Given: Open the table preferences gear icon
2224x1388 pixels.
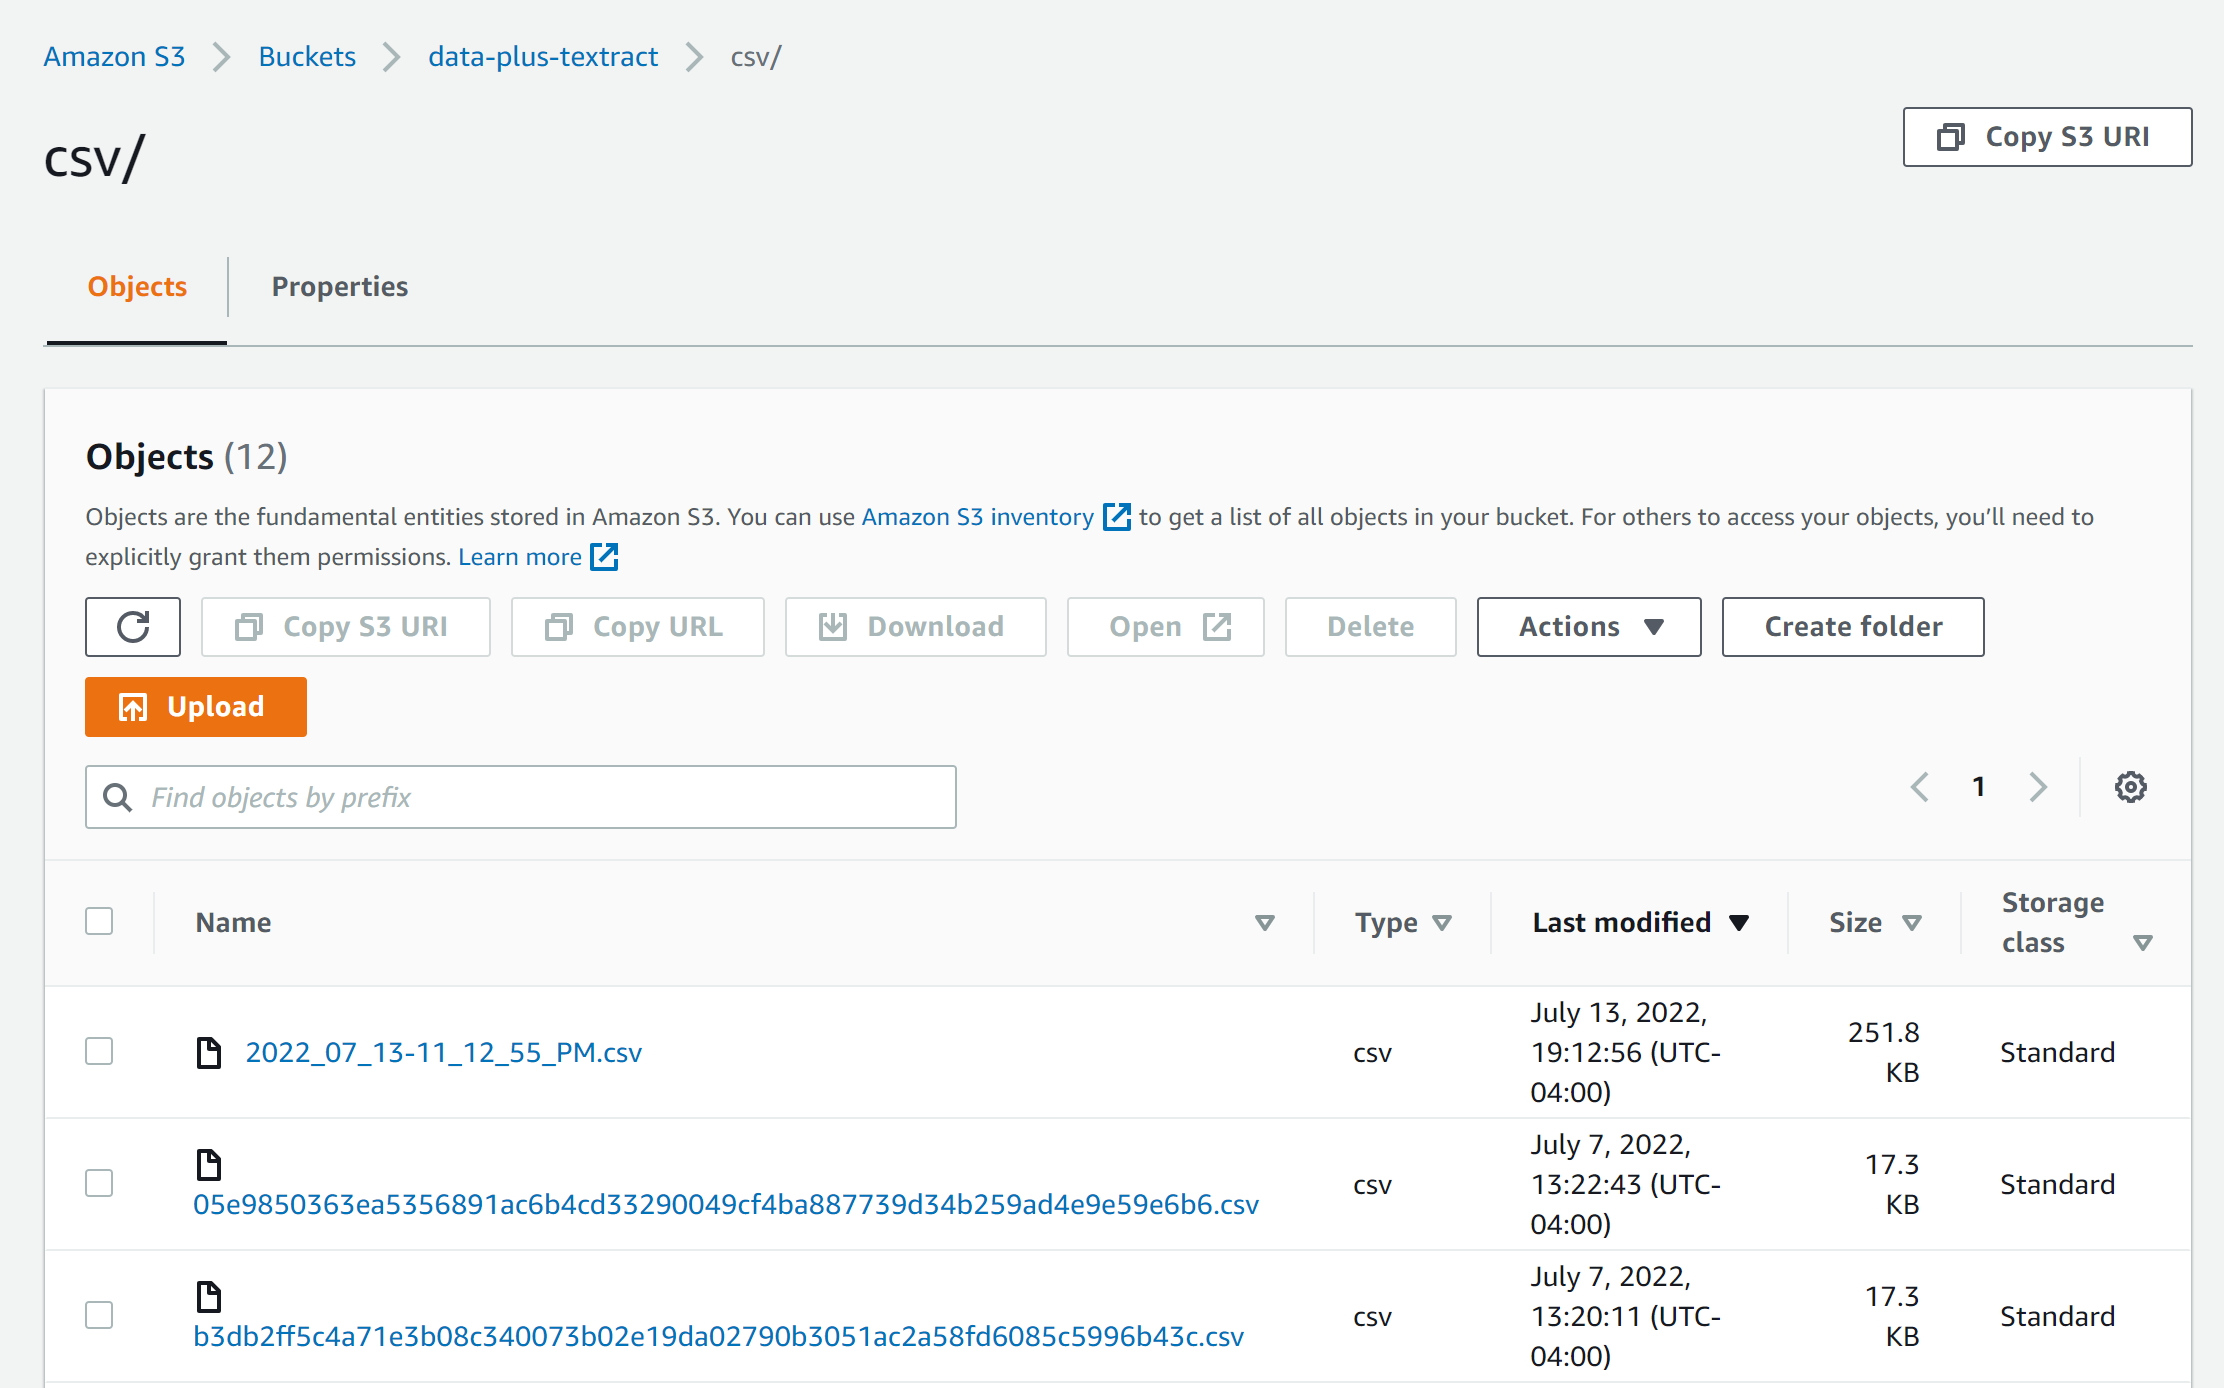Looking at the screenshot, I should pos(2130,787).
